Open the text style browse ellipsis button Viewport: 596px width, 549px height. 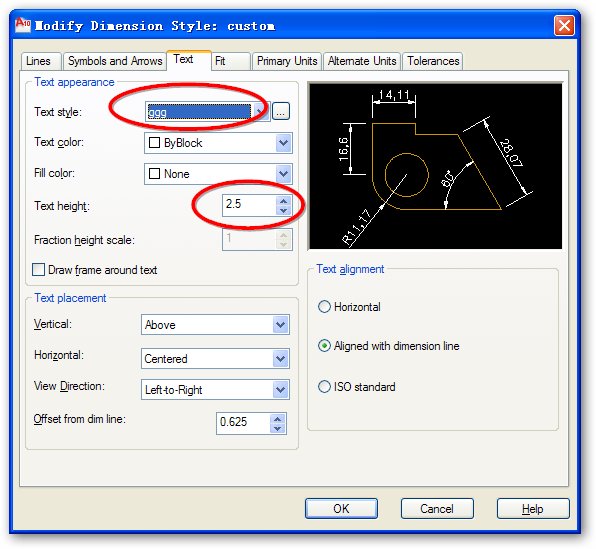281,112
